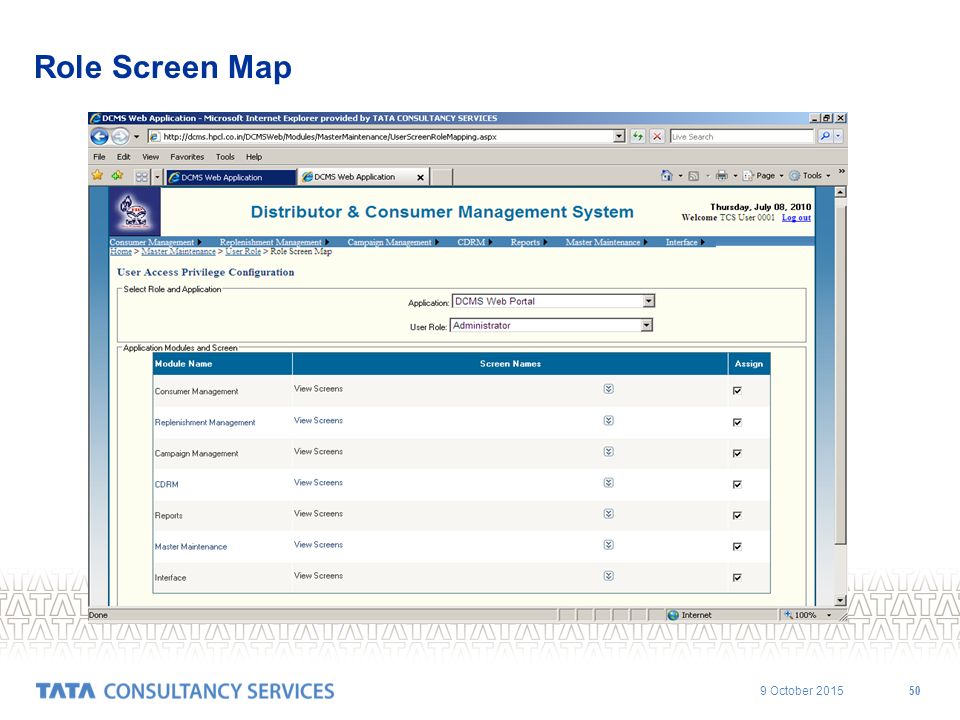The image size is (960, 720).
Task: Click the User Role breadcrumb link
Action: pos(243,252)
